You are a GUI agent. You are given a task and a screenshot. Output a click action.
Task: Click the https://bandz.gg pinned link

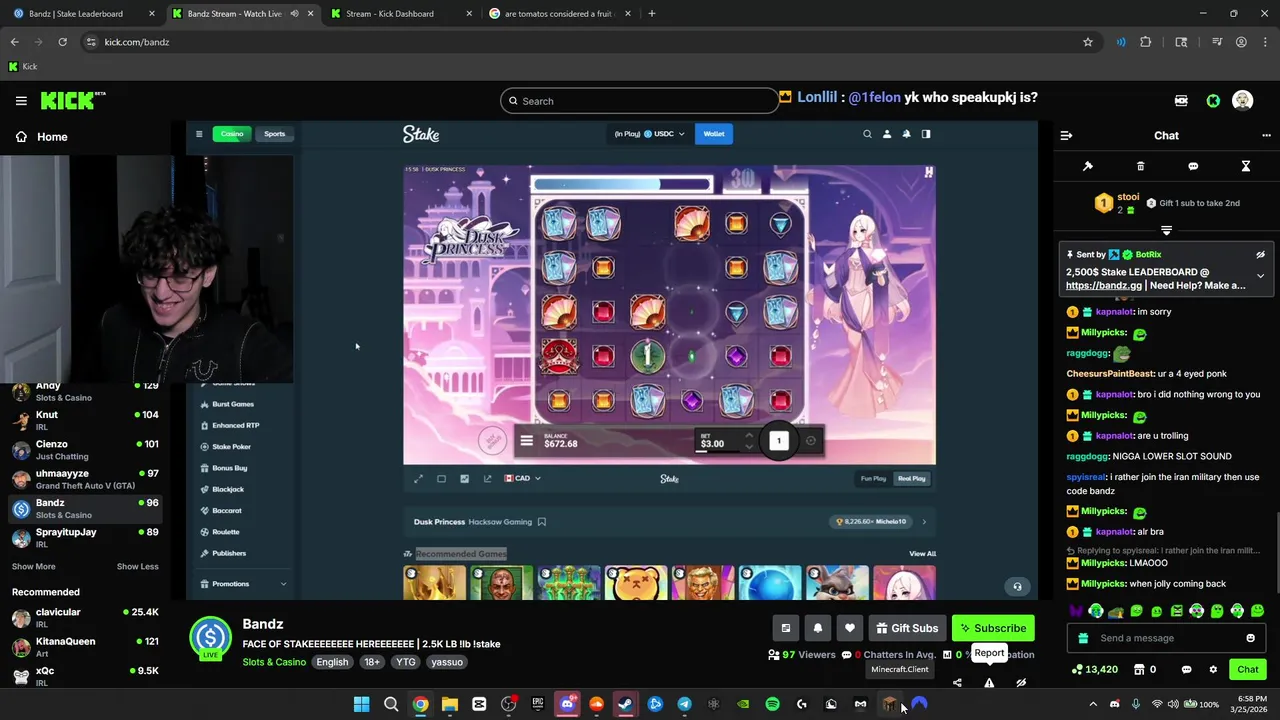pos(1104,285)
